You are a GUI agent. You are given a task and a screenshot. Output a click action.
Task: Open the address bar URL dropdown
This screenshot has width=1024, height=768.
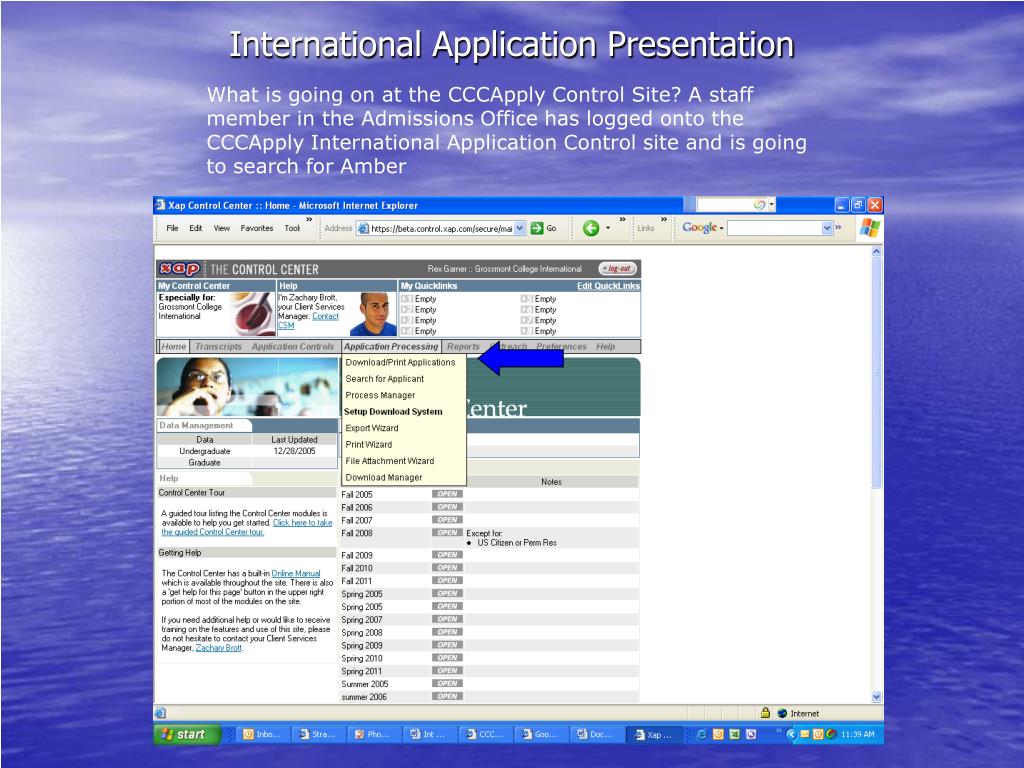pyautogui.click(x=520, y=228)
